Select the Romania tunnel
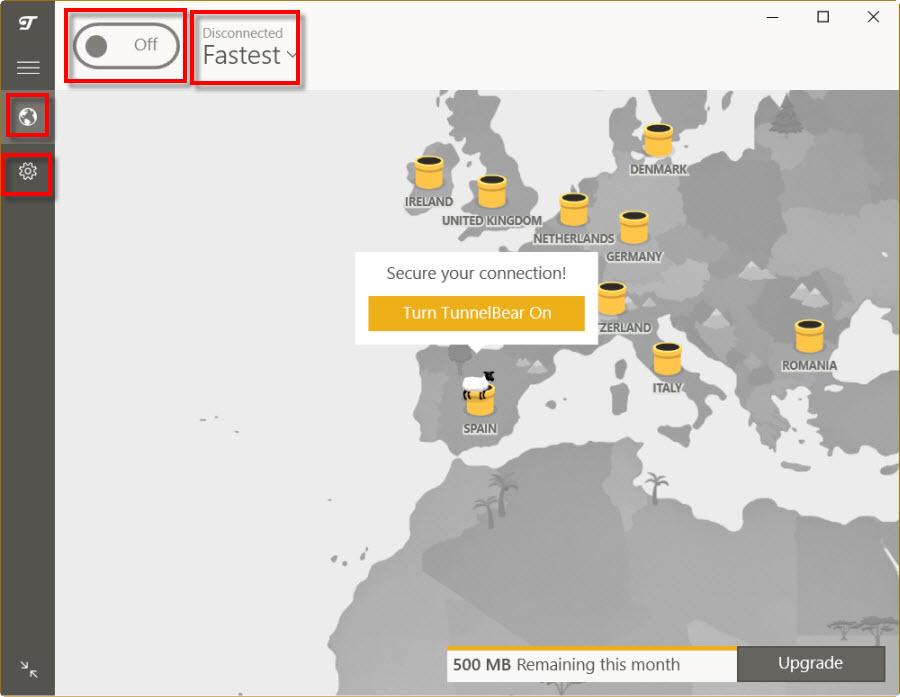The width and height of the screenshot is (900, 697). tap(809, 336)
